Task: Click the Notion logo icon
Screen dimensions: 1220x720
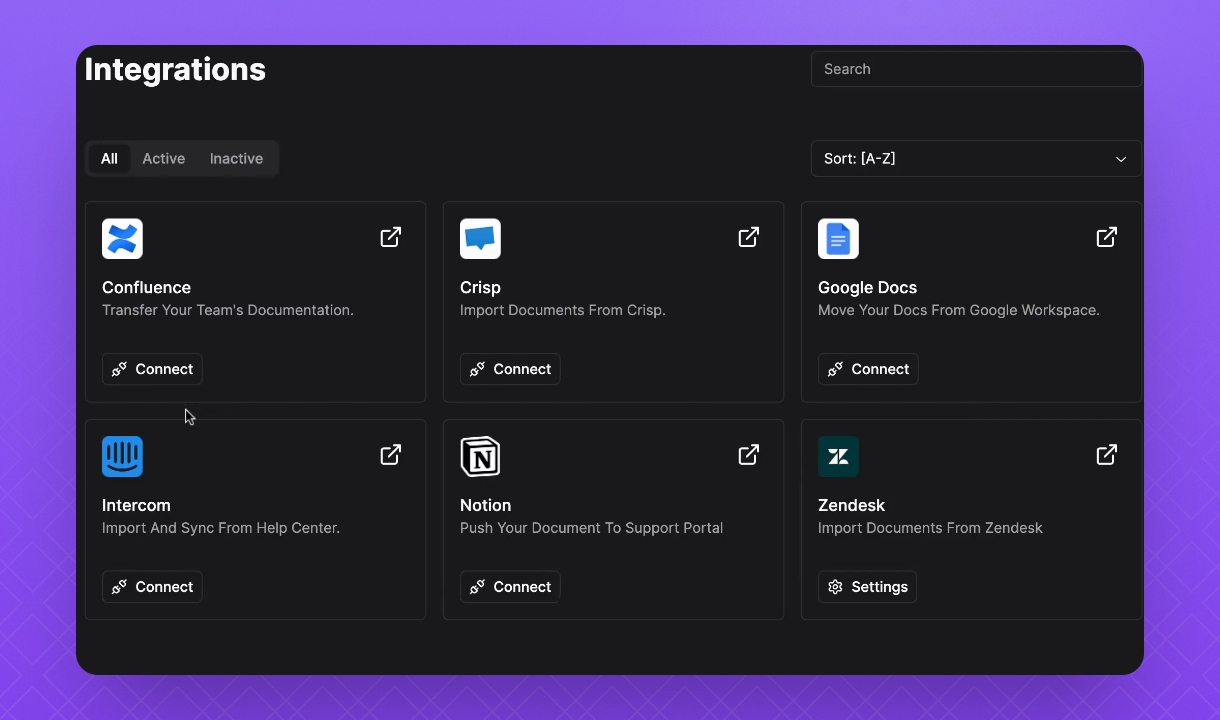Action: pyautogui.click(x=480, y=456)
